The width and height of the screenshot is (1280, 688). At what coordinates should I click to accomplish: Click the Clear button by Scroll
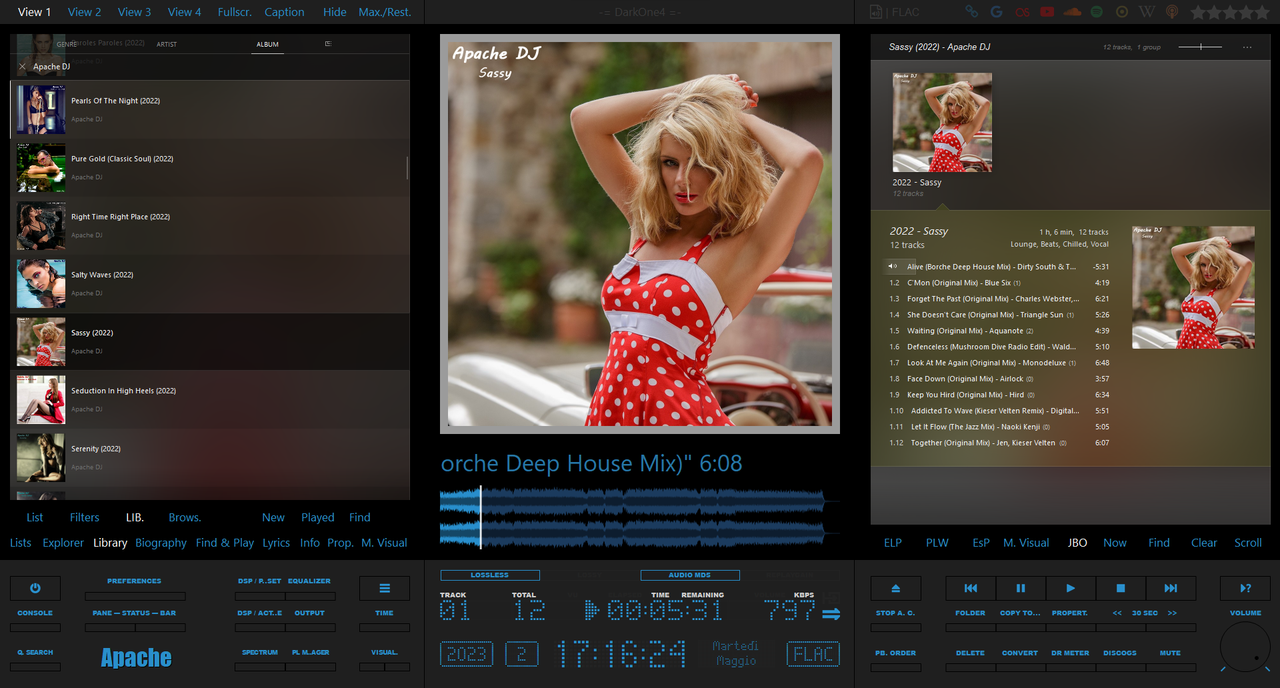pos(1204,543)
